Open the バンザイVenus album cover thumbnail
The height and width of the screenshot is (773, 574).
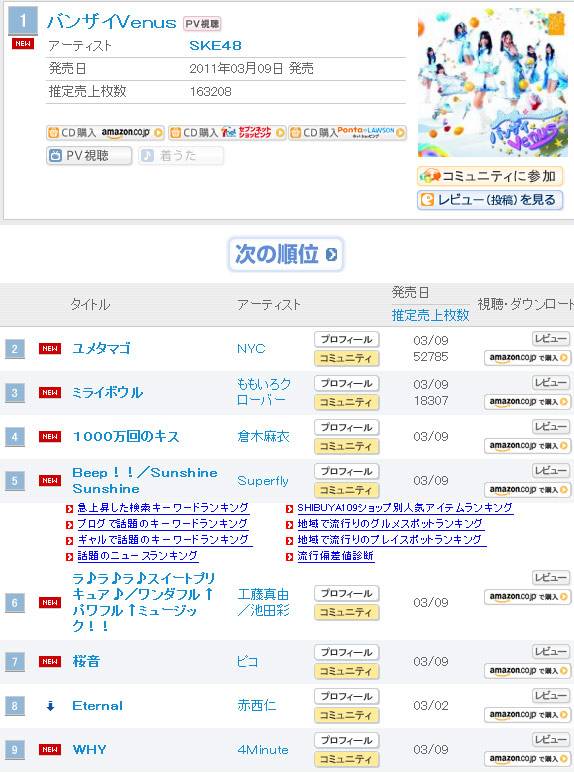coord(492,82)
